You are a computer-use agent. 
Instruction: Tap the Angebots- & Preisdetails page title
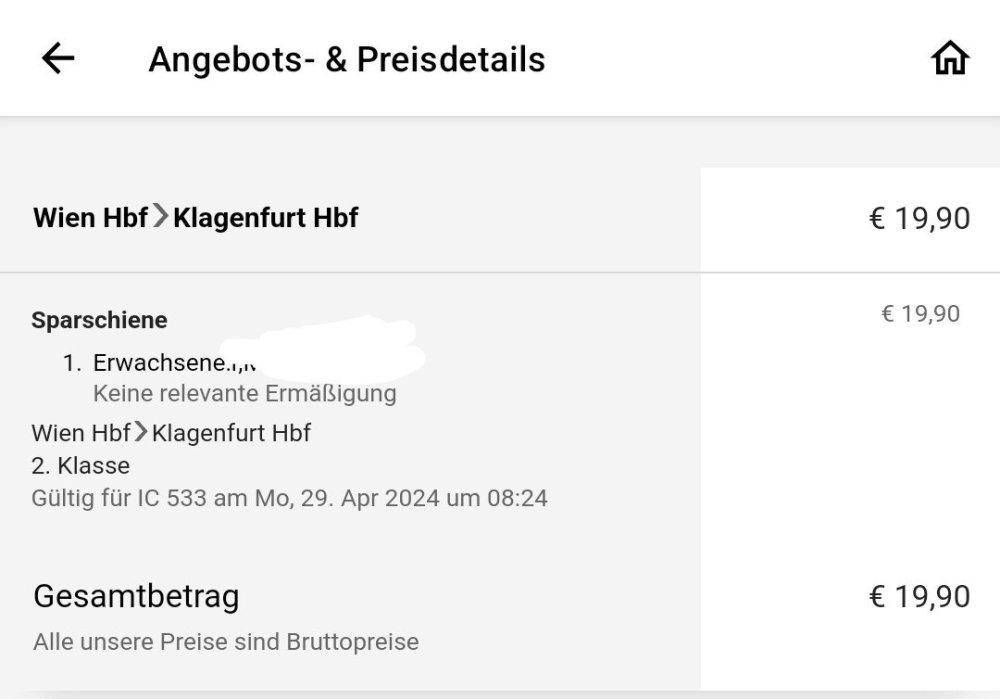pos(346,60)
